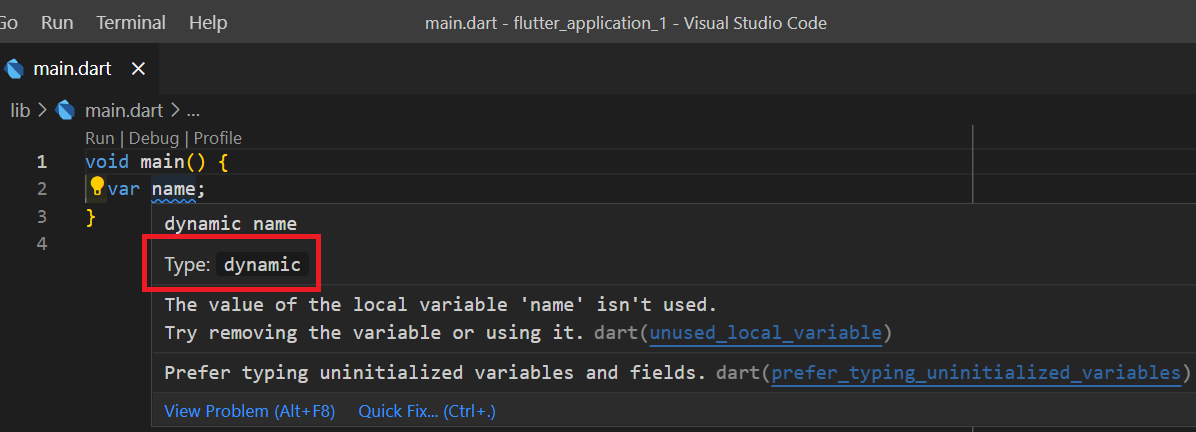This screenshot has height=432, width=1196.
Task: Click the ellipsis breadcrumb segment
Action: point(193,111)
